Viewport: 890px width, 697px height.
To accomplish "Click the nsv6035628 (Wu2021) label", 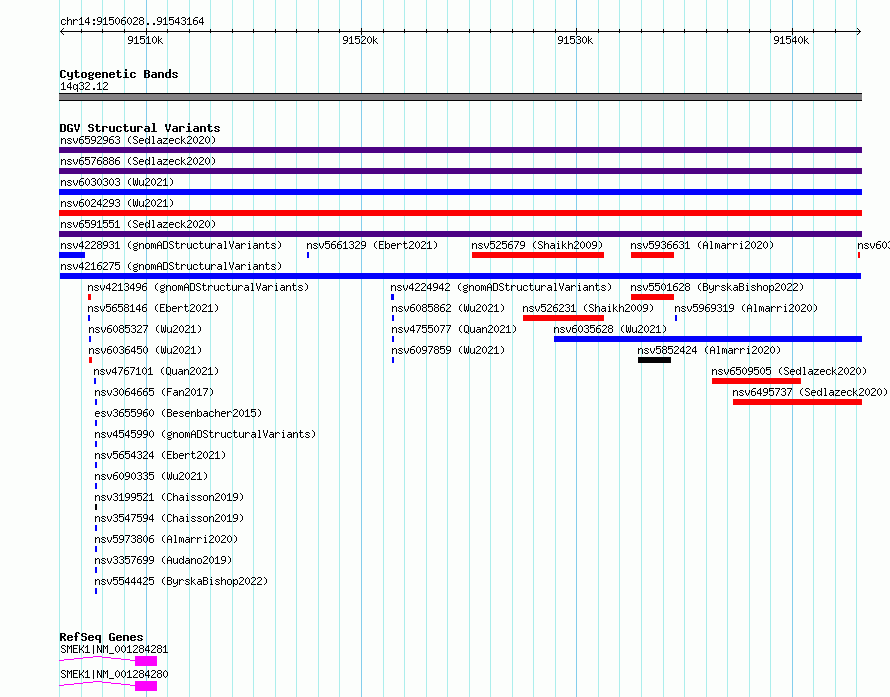I will (x=610, y=329).
